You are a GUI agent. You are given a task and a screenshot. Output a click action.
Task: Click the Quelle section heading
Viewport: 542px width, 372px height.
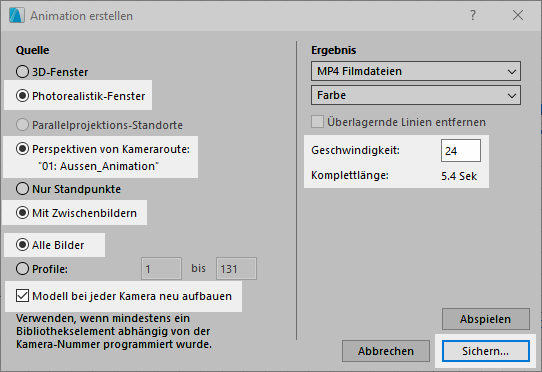[32, 50]
